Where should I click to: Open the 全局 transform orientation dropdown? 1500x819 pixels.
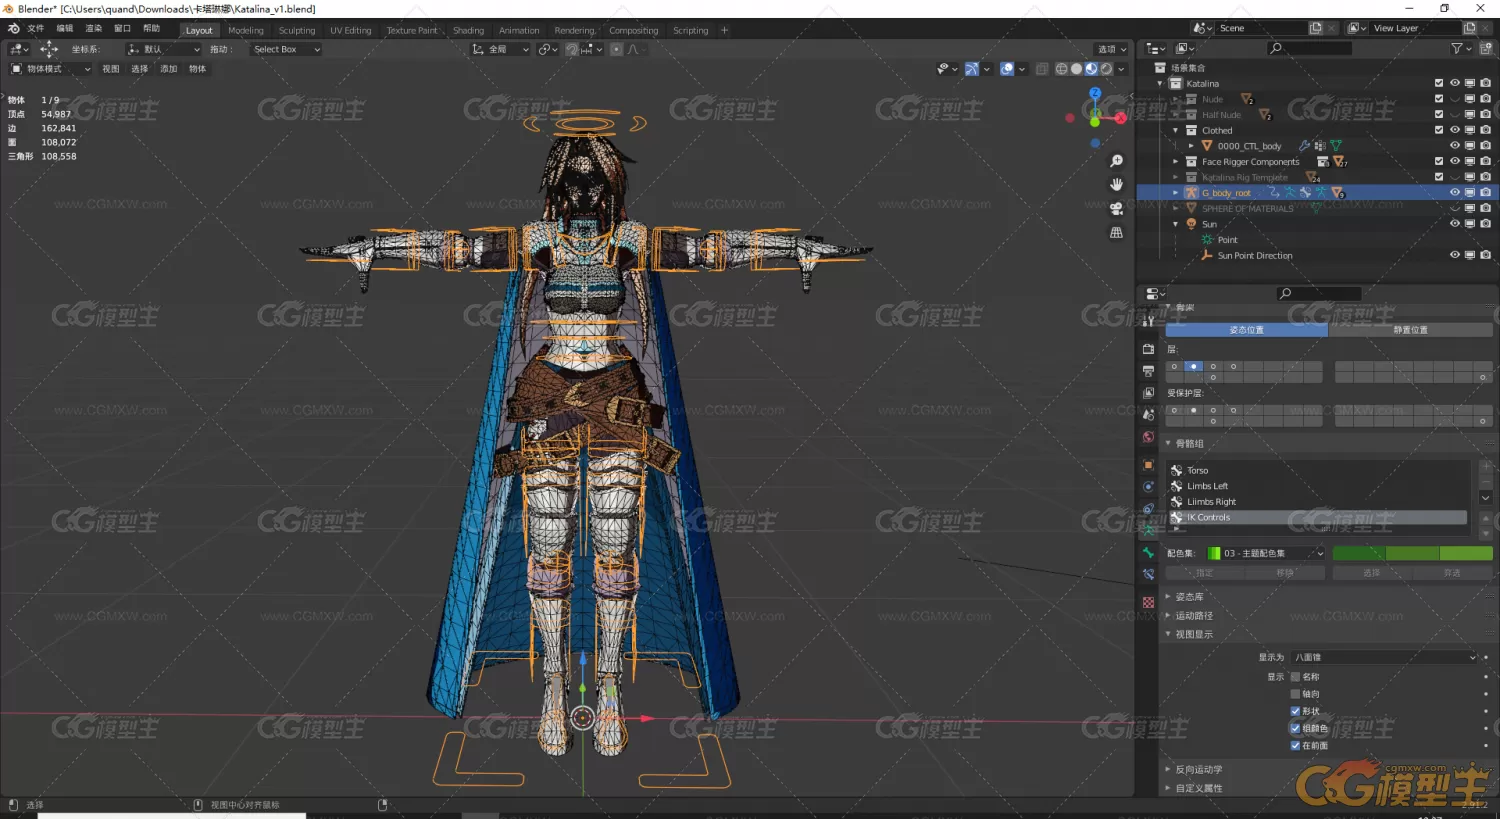[500, 49]
